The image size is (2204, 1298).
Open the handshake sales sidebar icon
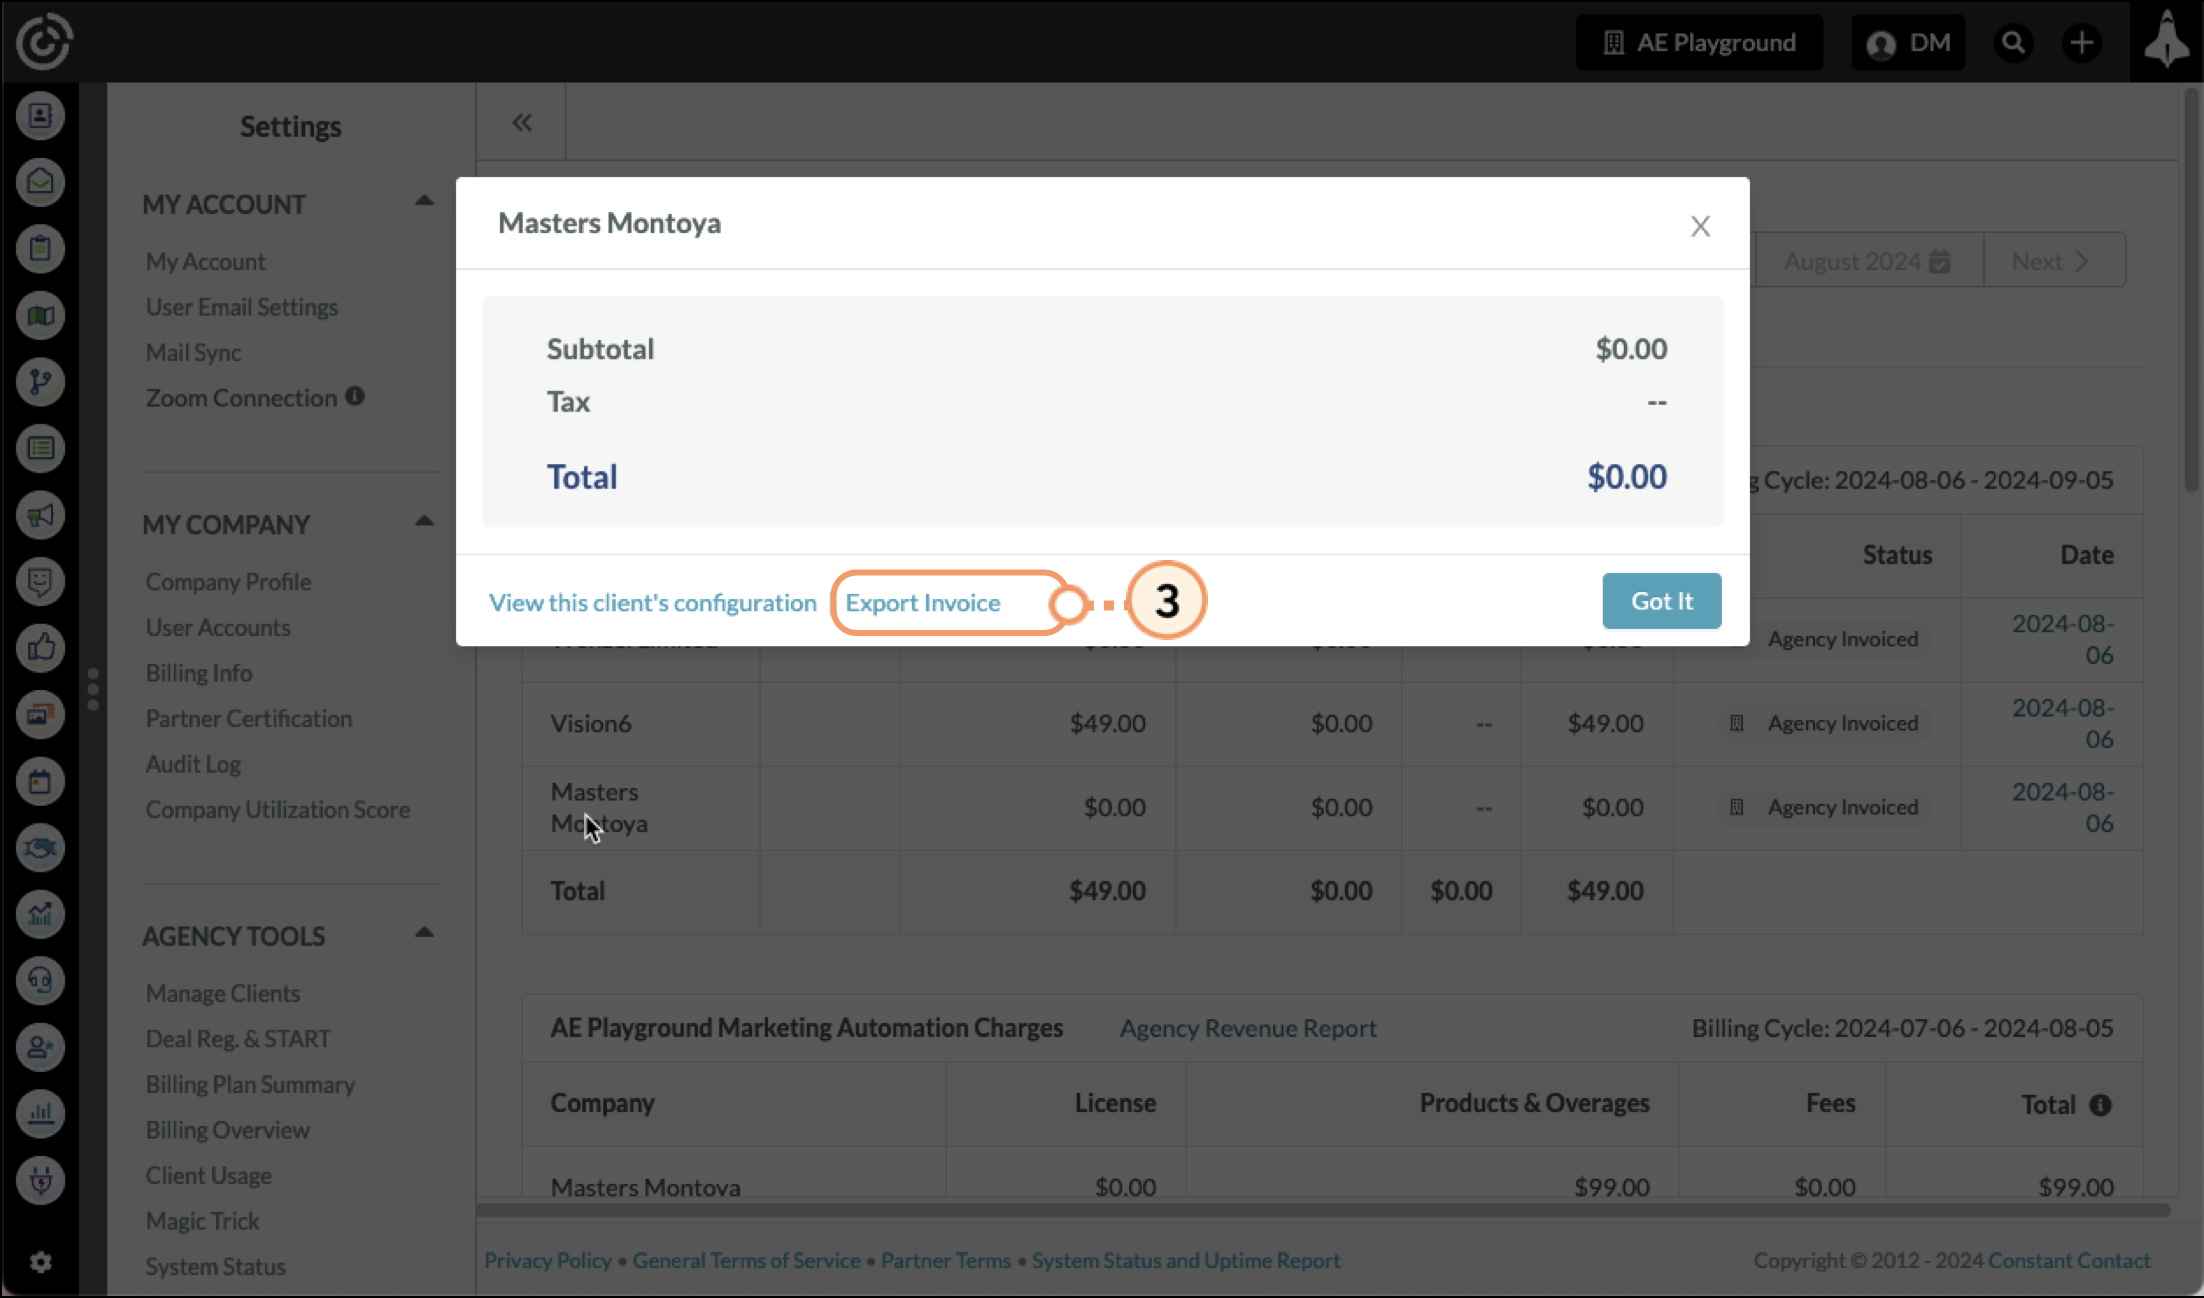click(40, 848)
